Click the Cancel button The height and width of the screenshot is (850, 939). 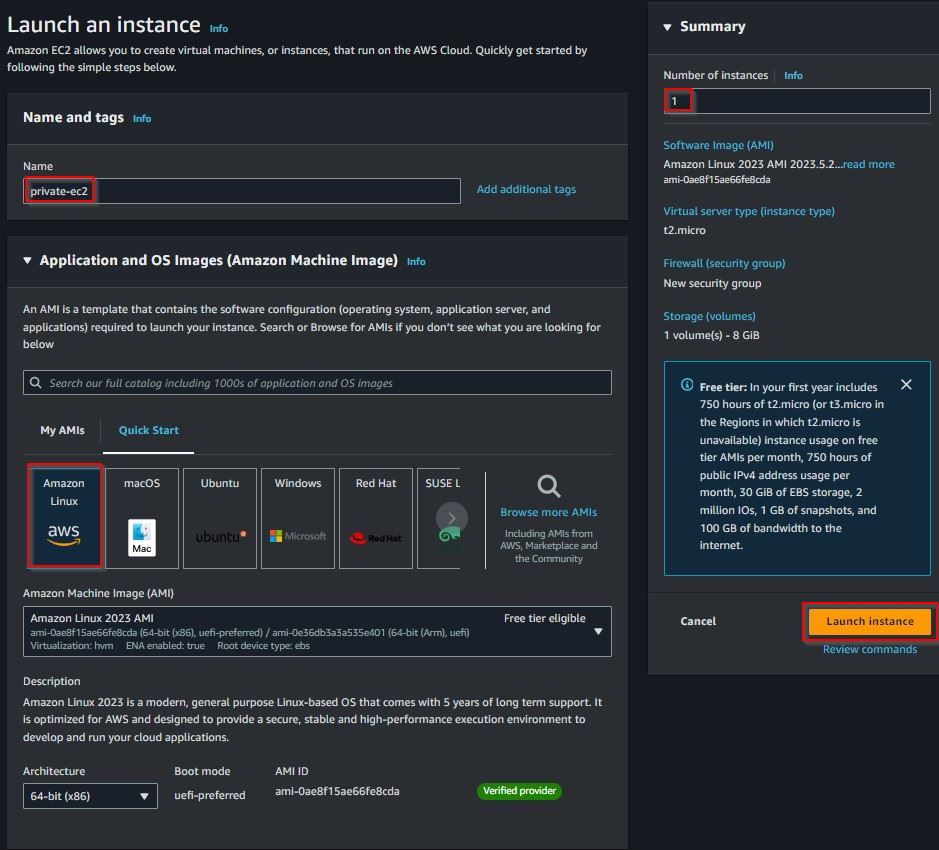pyautogui.click(x=698, y=621)
